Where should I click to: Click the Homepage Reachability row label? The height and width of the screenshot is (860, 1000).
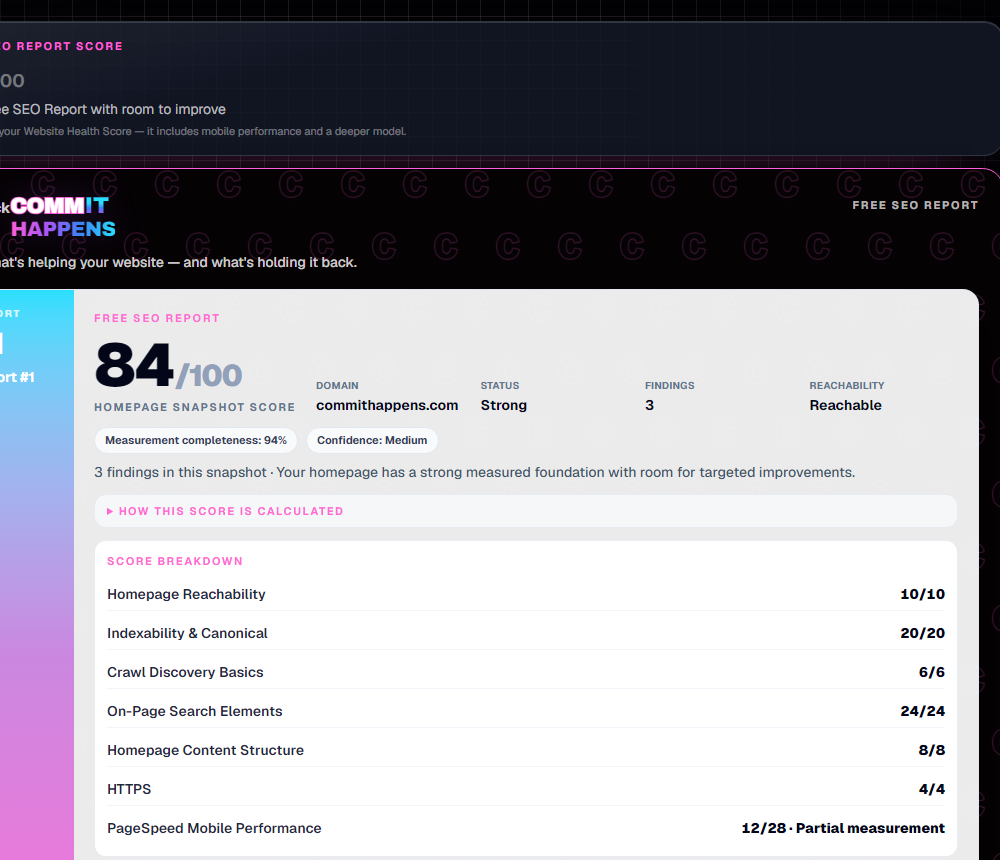pyautogui.click(x=186, y=594)
